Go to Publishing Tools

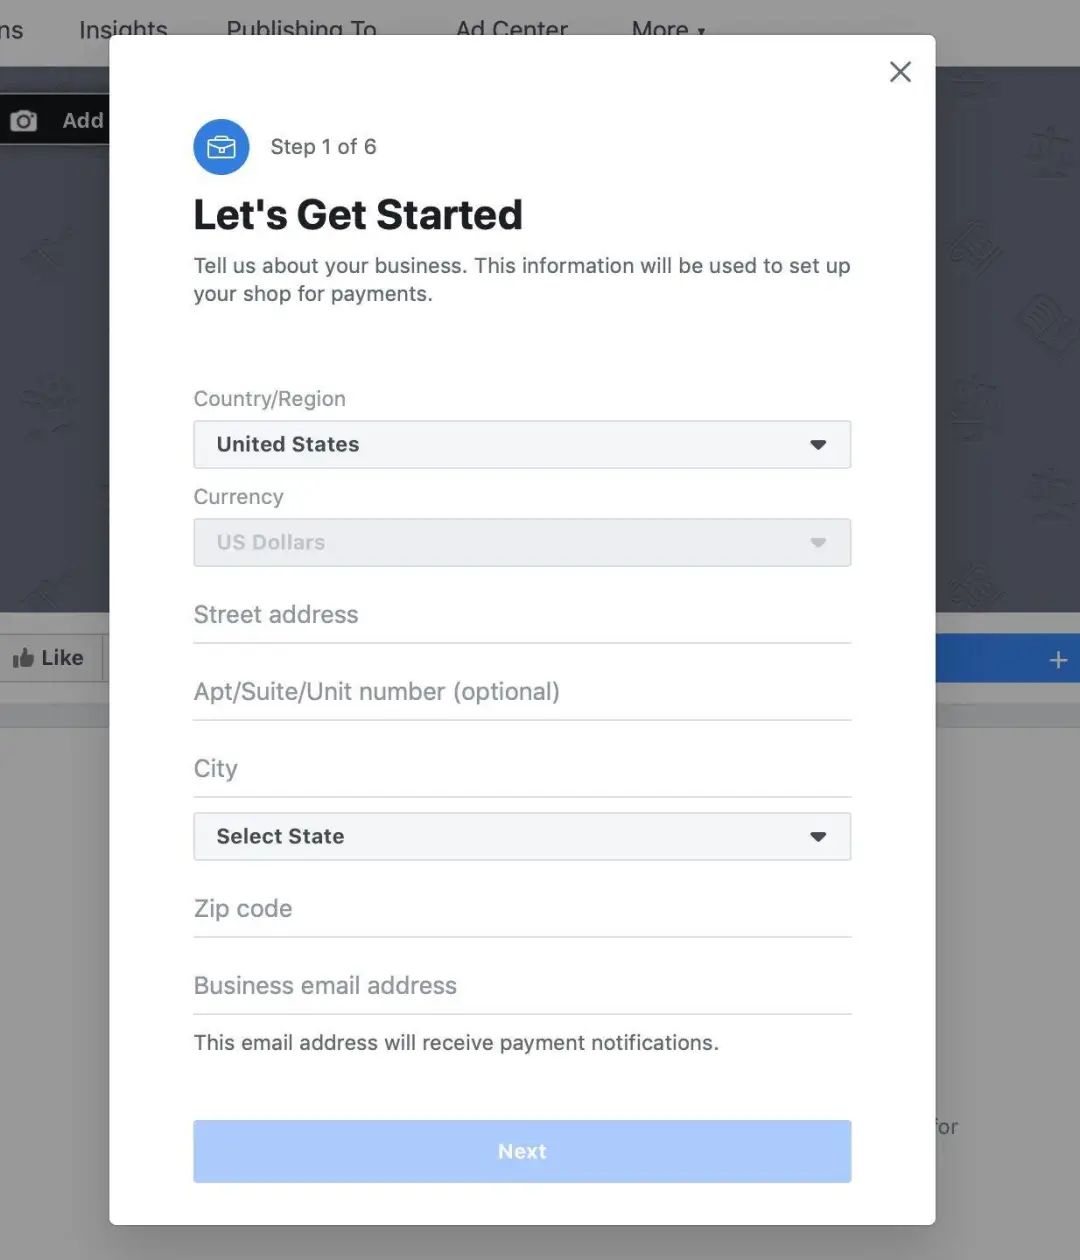point(301,29)
